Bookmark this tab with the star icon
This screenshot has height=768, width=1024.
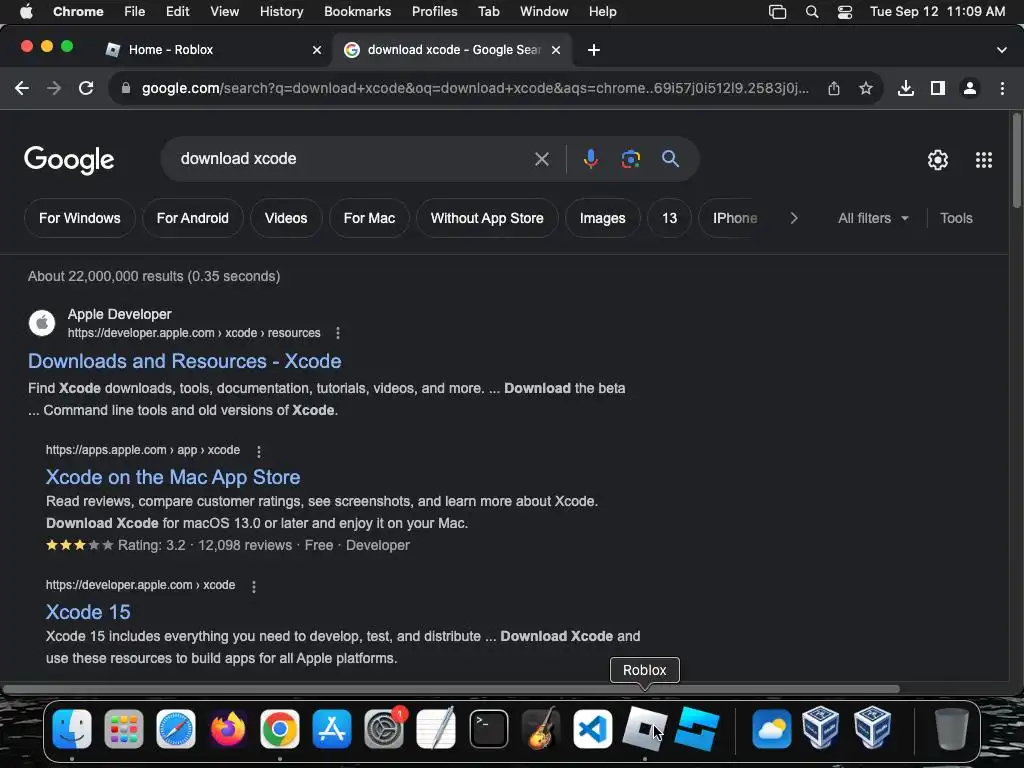(866, 88)
